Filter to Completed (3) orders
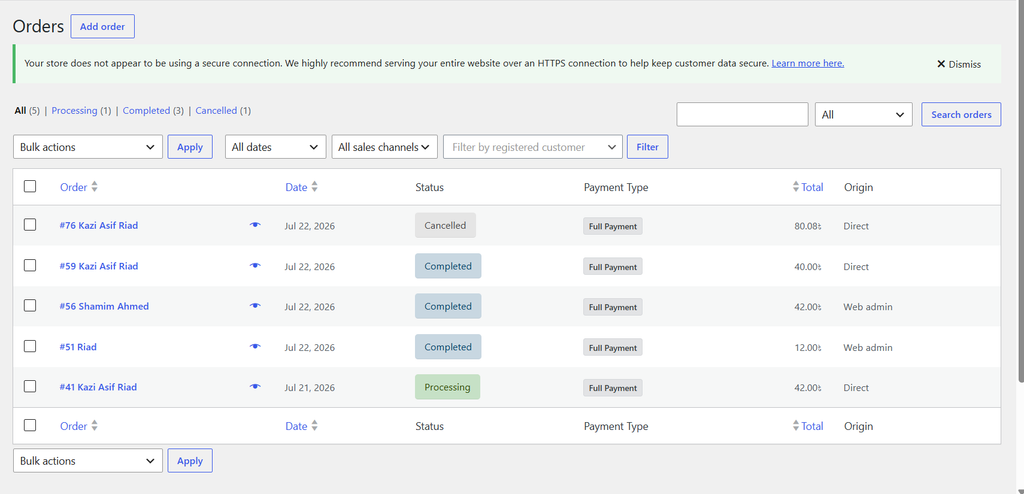The width and height of the screenshot is (1024, 494). (153, 111)
